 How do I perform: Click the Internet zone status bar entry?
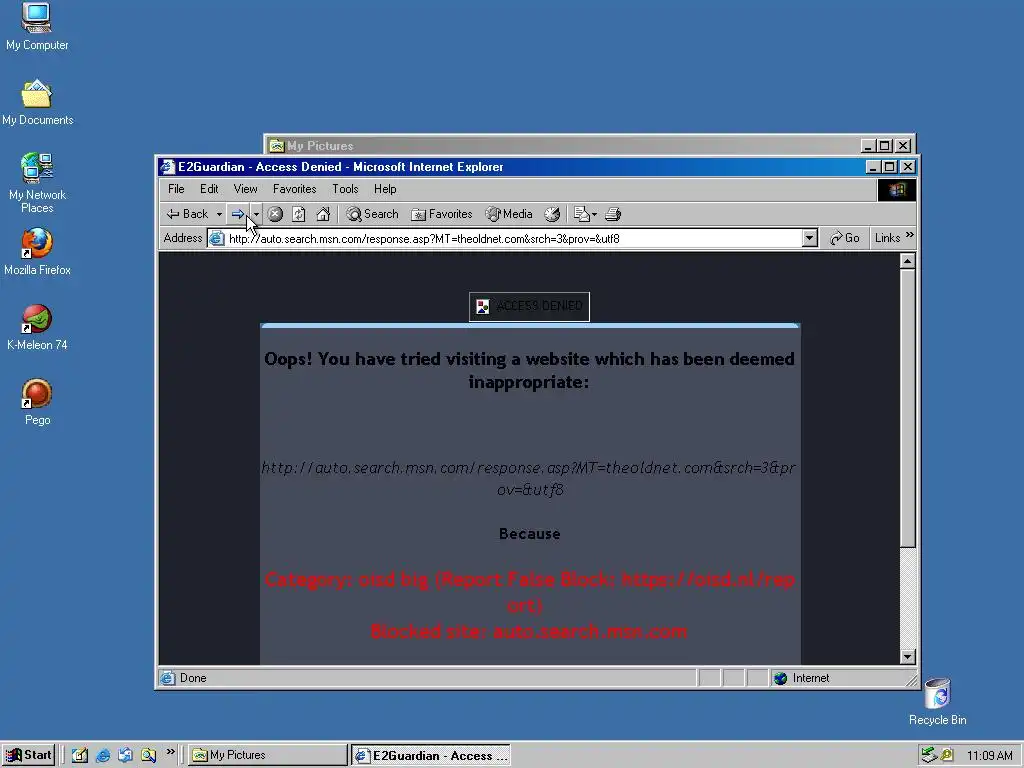[x=810, y=678]
